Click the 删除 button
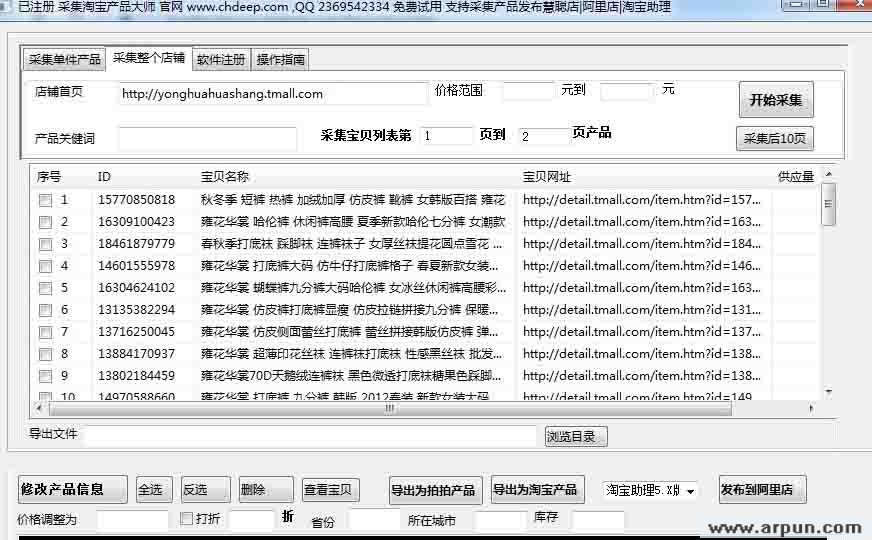Screen dimensions: 872x540 [x=266, y=490]
